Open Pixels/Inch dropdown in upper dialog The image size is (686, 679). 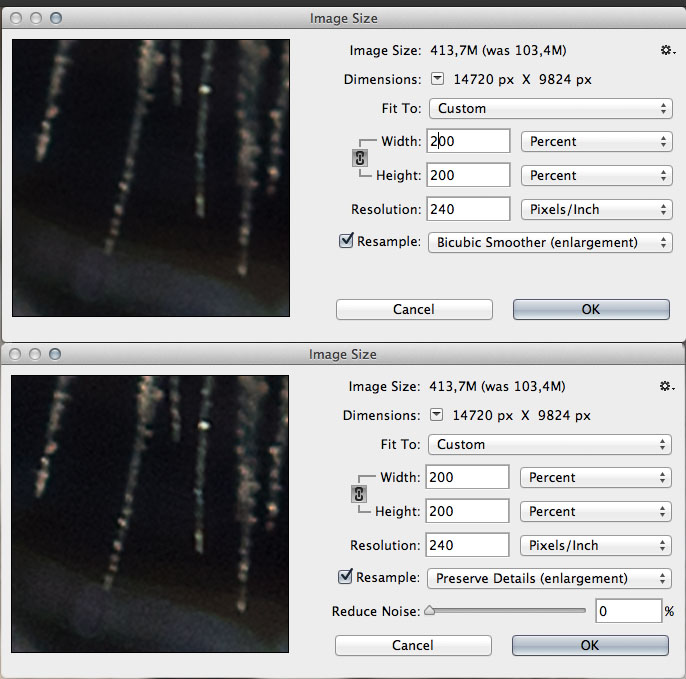597,210
